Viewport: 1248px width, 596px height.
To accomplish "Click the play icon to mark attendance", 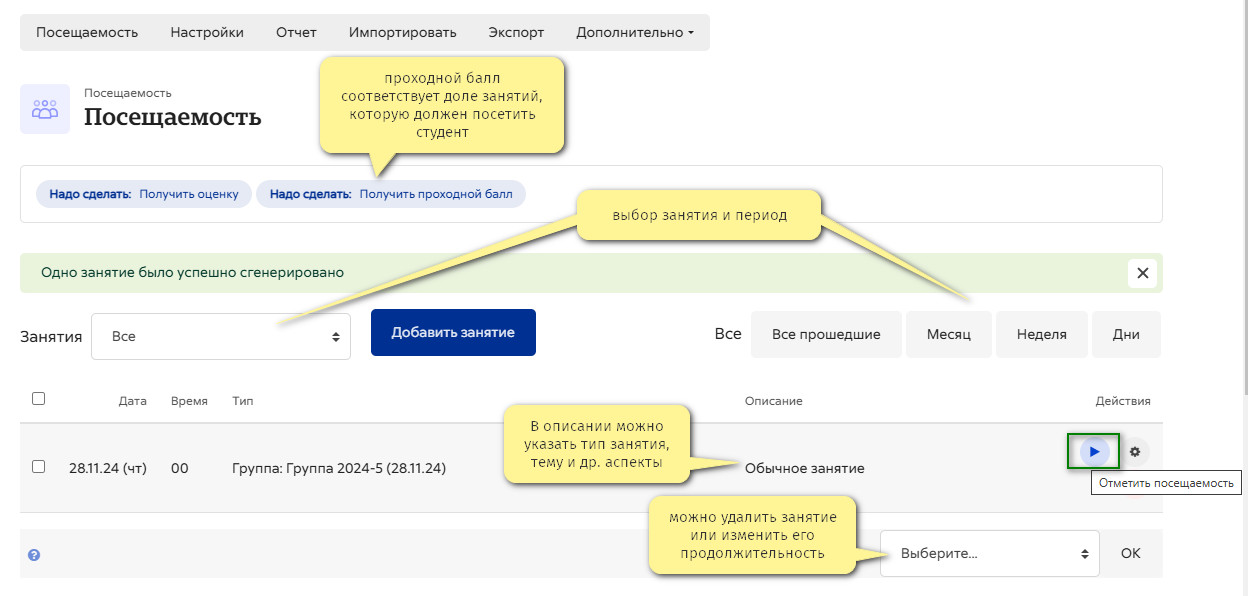I will (x=1094, y=452).
